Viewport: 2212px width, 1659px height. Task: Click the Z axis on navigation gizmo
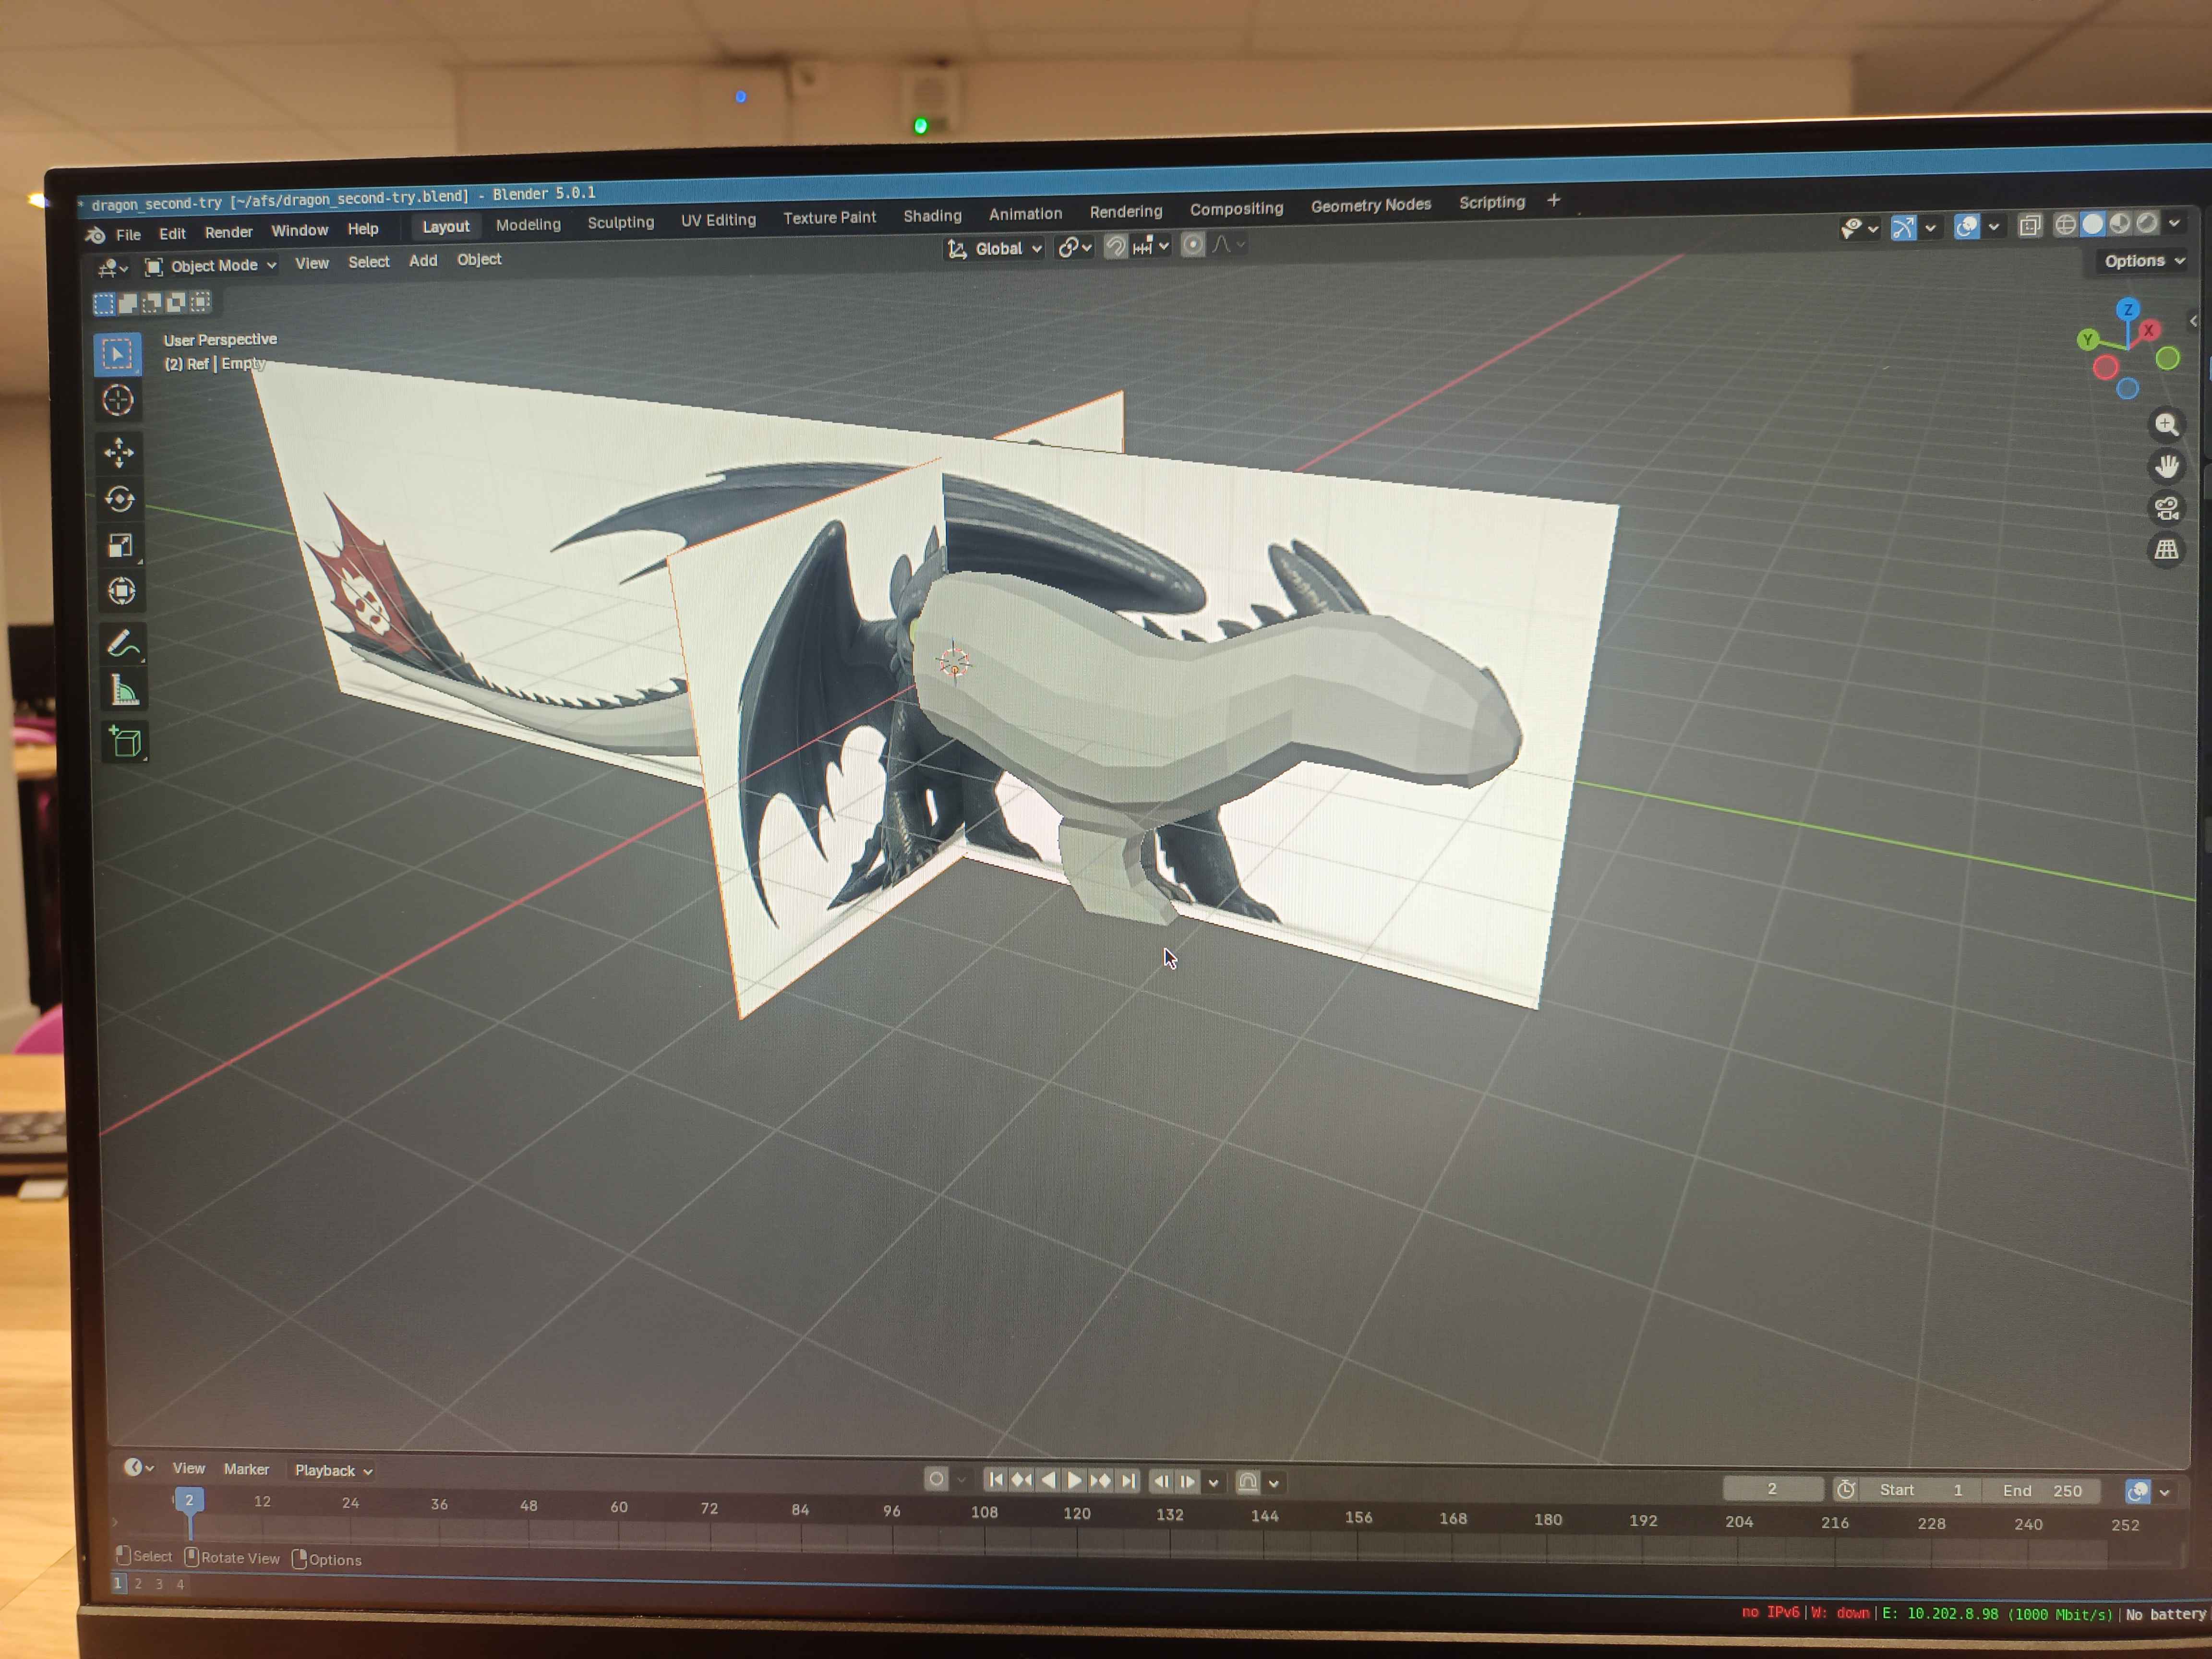coord(2128,309)
